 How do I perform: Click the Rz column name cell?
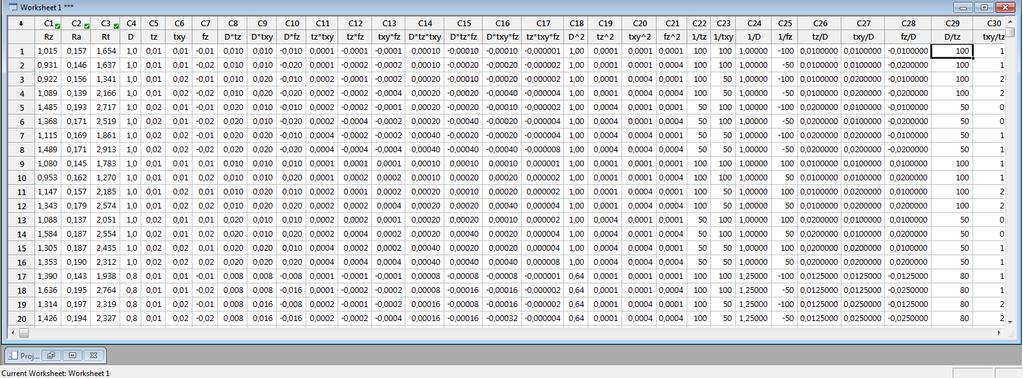point(49,38)
